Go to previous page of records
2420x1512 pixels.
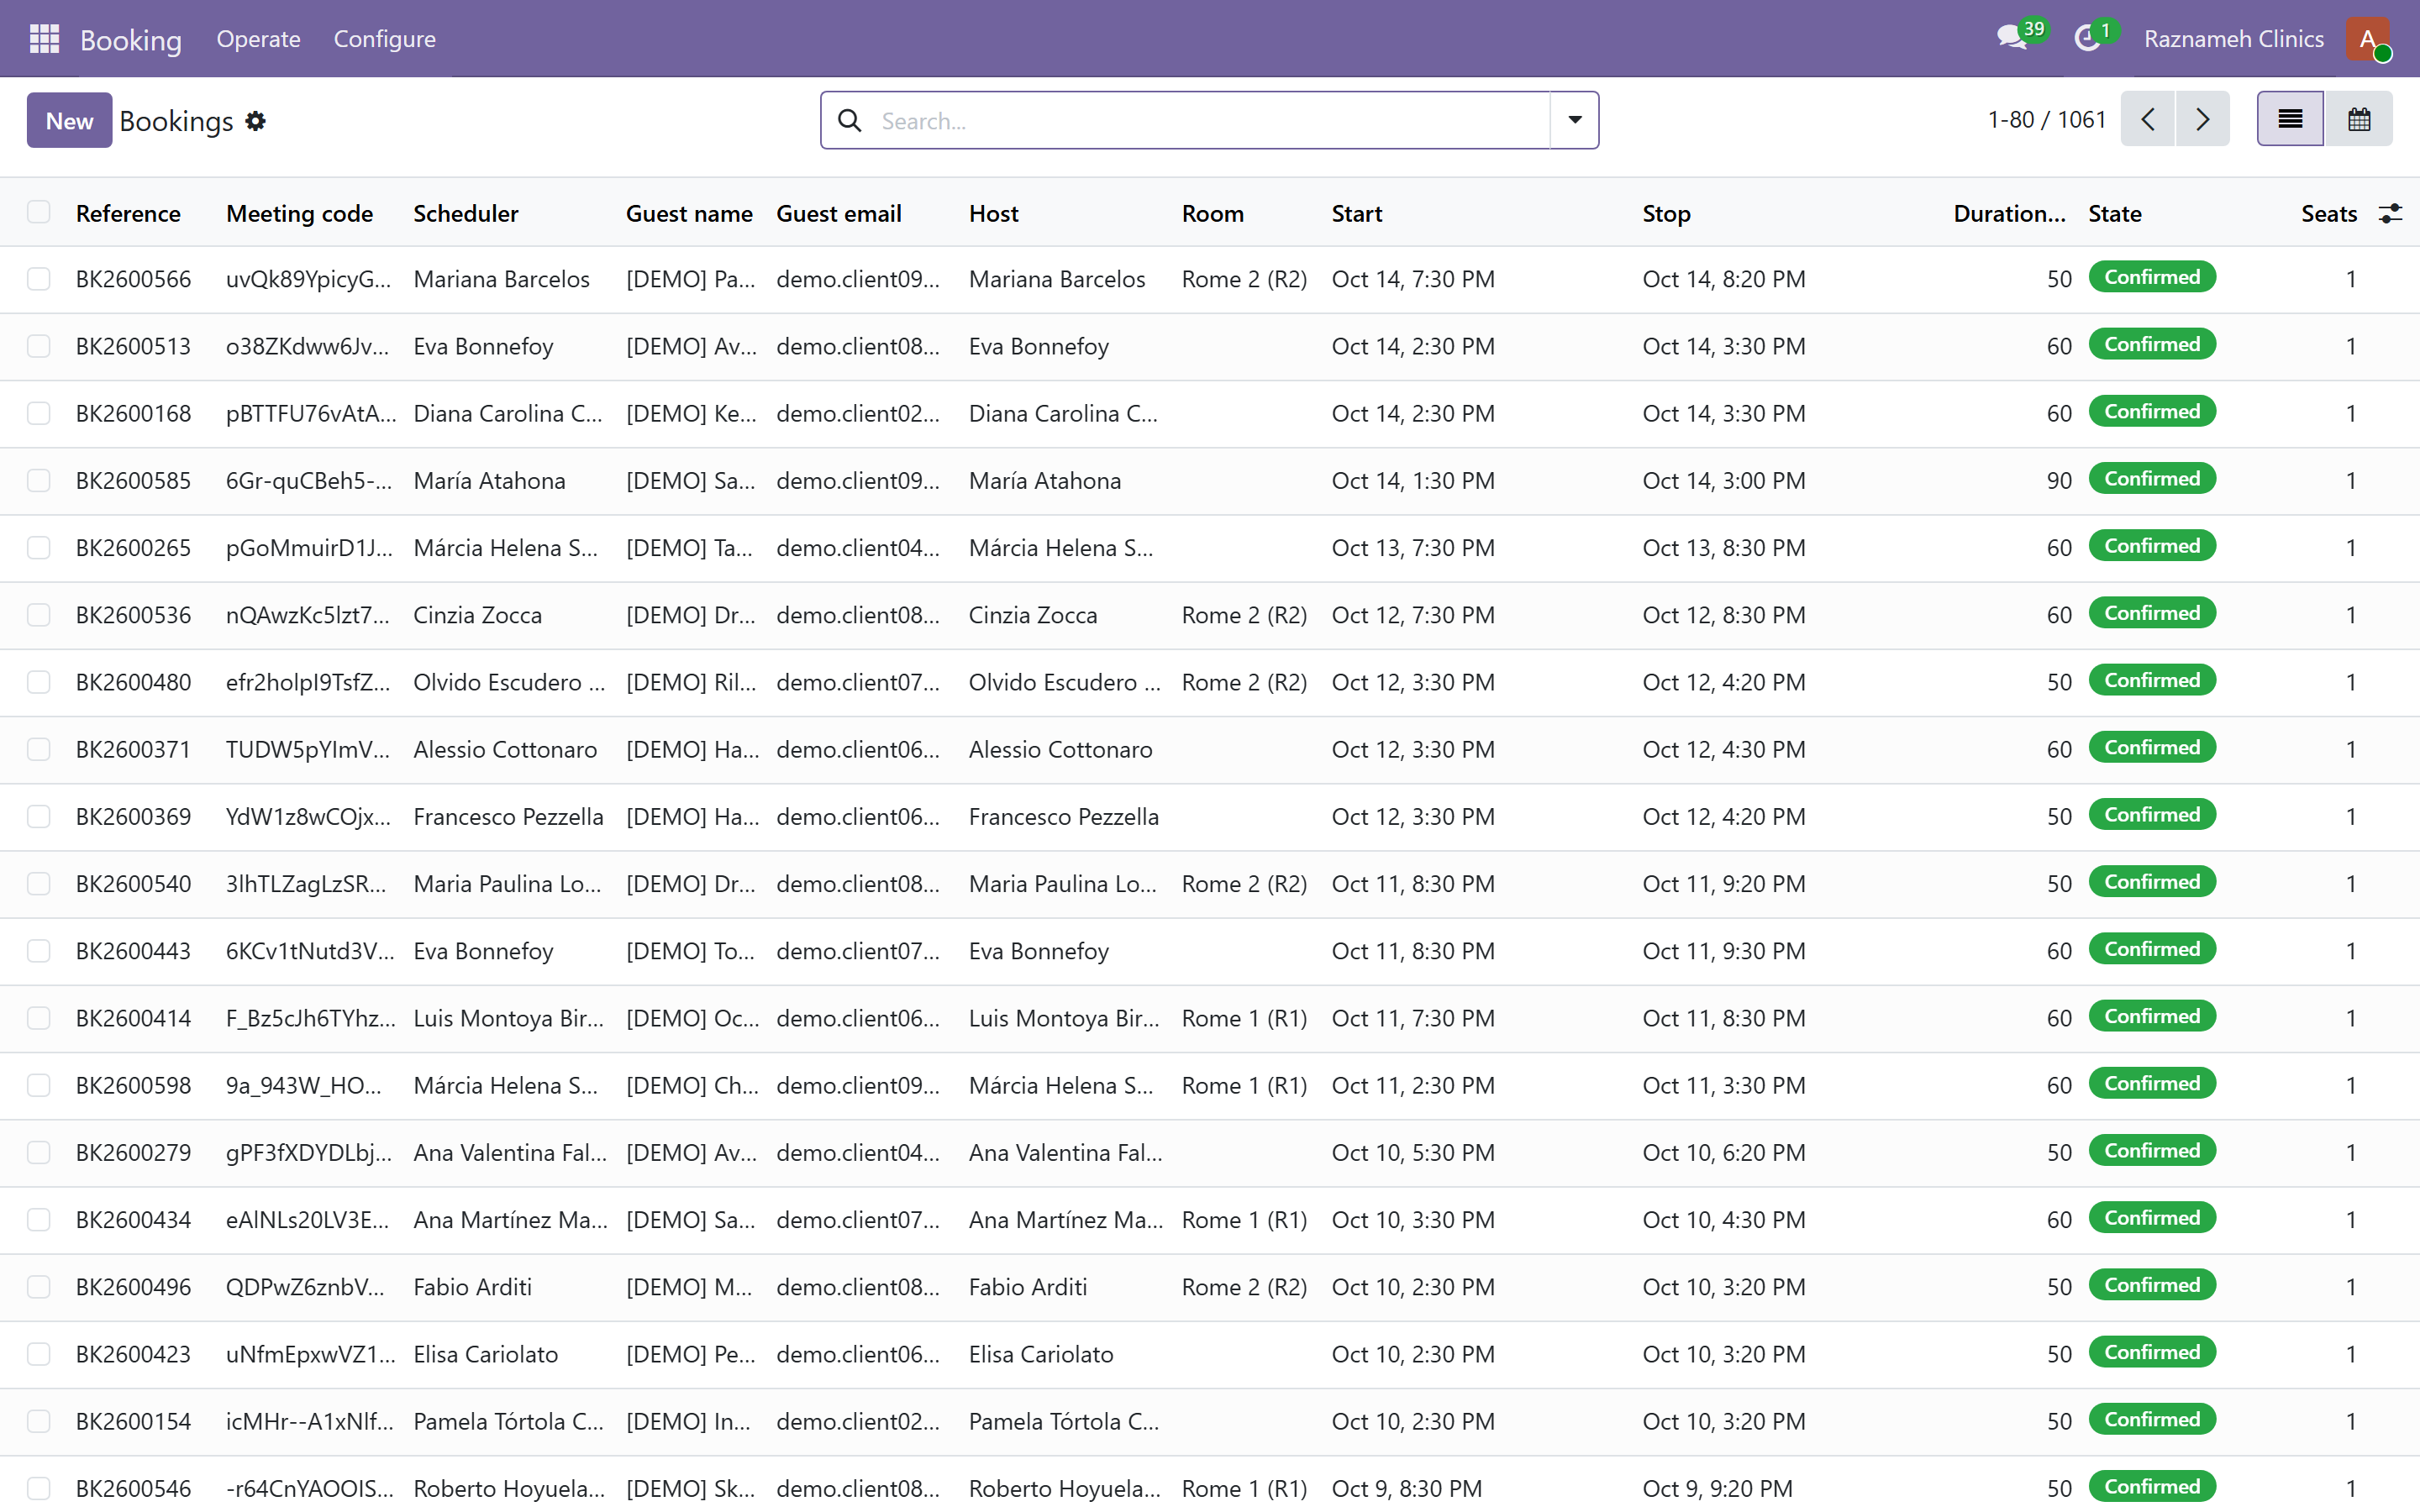2147,120
